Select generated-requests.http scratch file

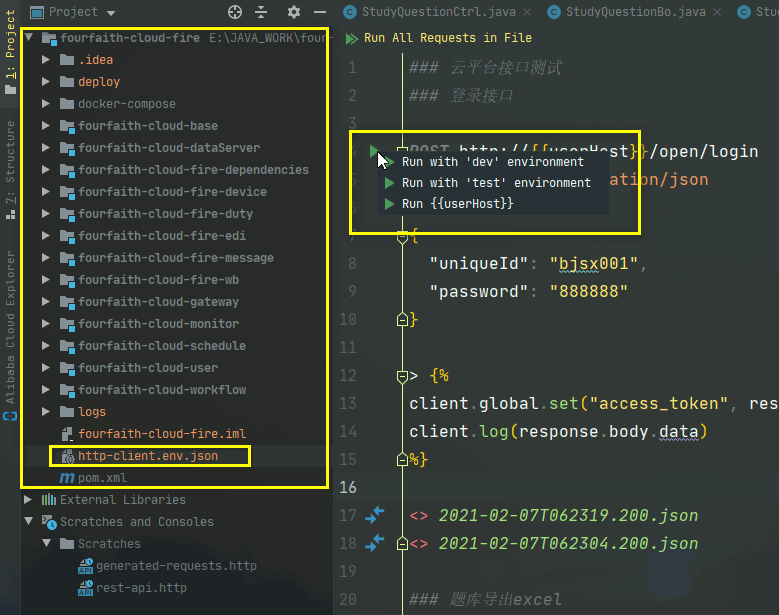coord(176,565)
